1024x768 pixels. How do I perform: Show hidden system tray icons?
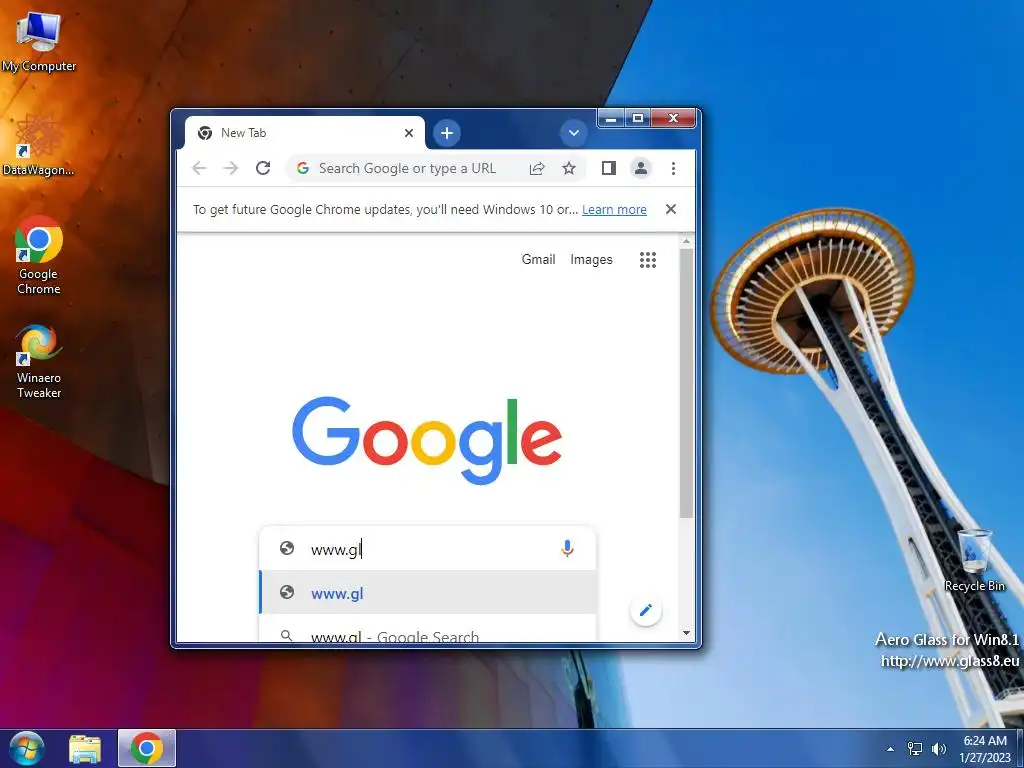point(890,749)
